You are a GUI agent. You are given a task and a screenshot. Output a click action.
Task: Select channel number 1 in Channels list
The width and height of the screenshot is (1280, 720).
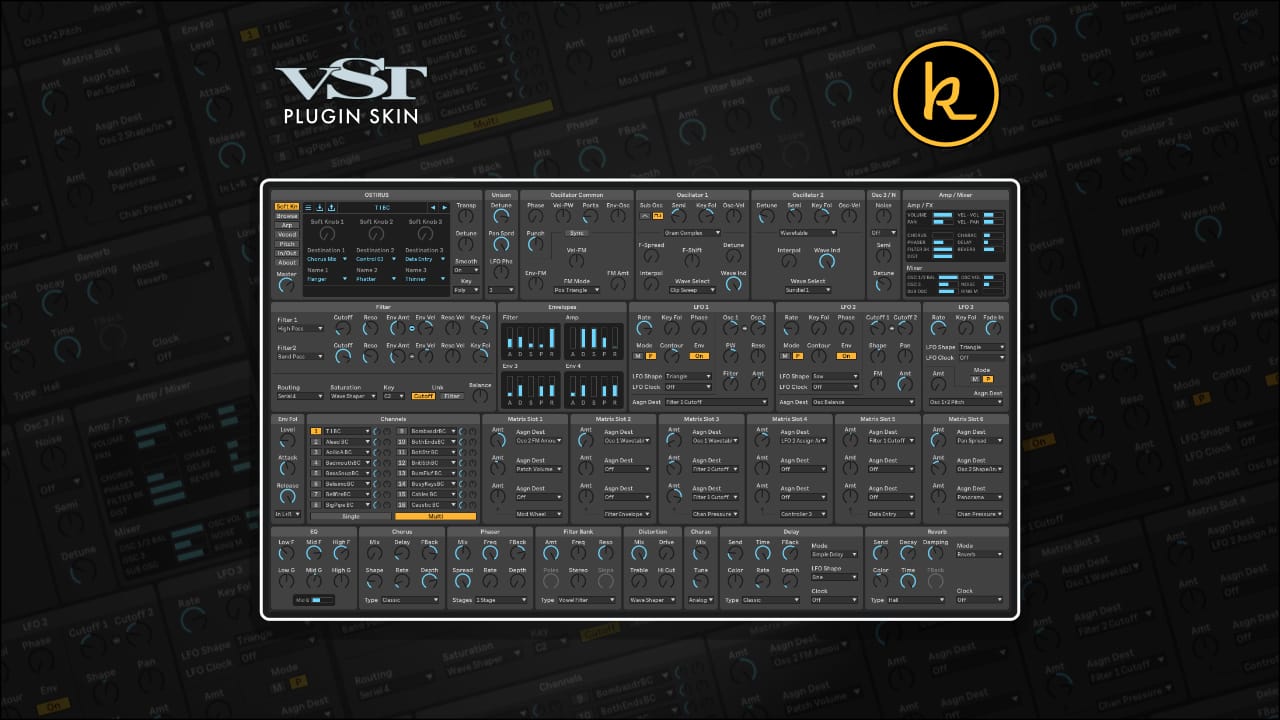click(316, 431)
